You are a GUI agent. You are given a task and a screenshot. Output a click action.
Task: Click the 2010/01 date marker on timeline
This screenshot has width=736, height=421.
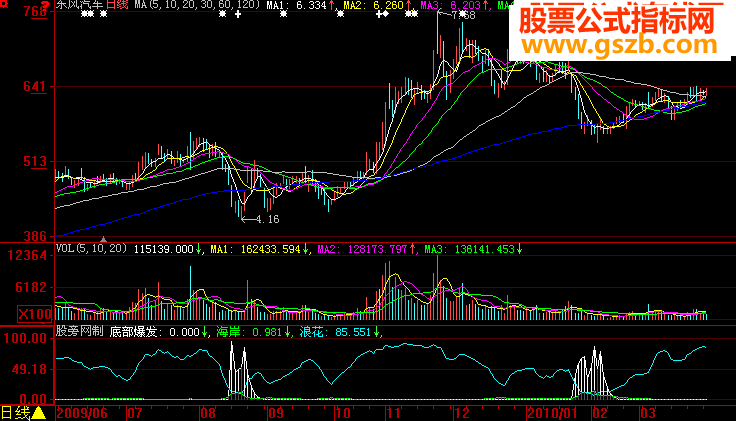pos(552,413)
